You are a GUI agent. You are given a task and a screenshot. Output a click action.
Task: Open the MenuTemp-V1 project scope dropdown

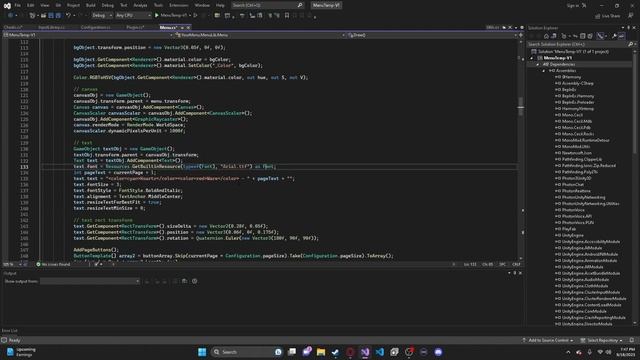(x=88, y=35)
